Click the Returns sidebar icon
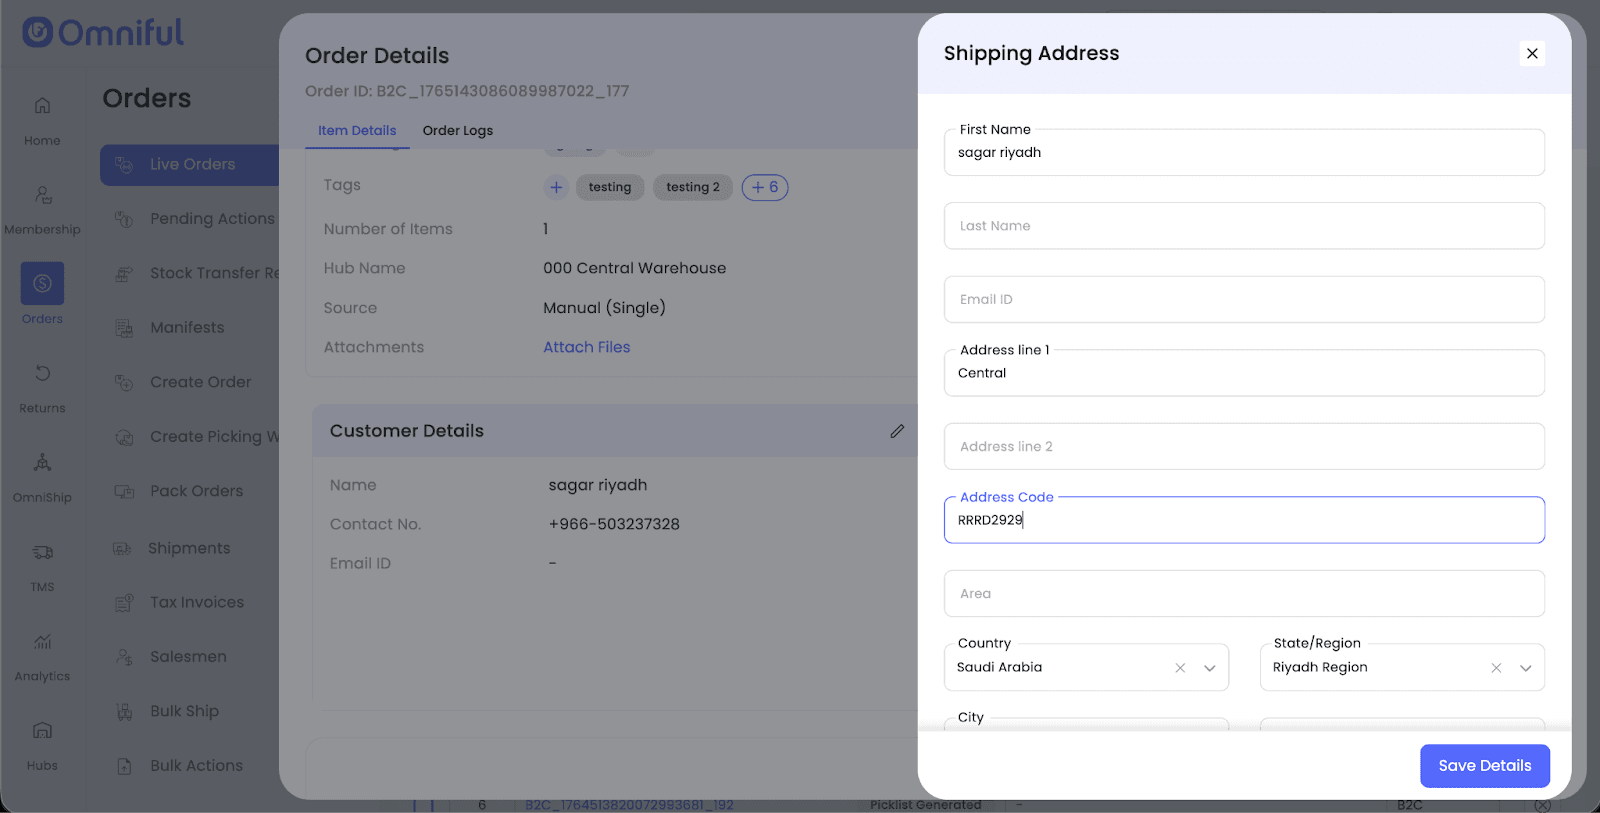 tap(42, 374)
